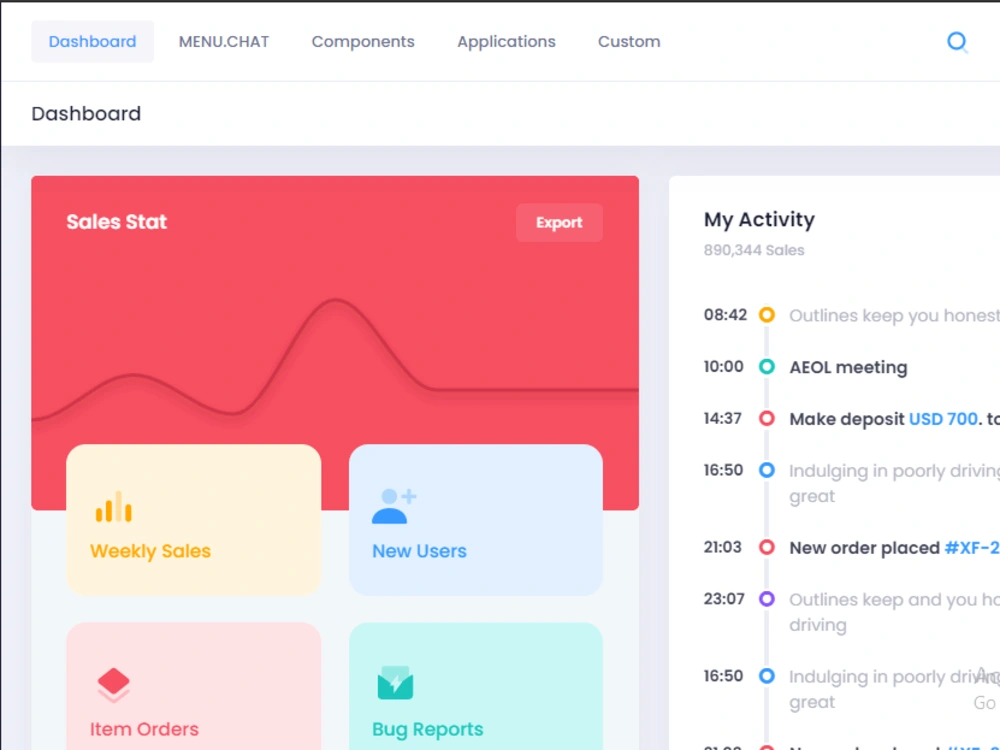Image resolution: width=1000 pixels, height=750 pixels.
Task: Click the 'My Activity' heading
Action: (x=759, y=219)
